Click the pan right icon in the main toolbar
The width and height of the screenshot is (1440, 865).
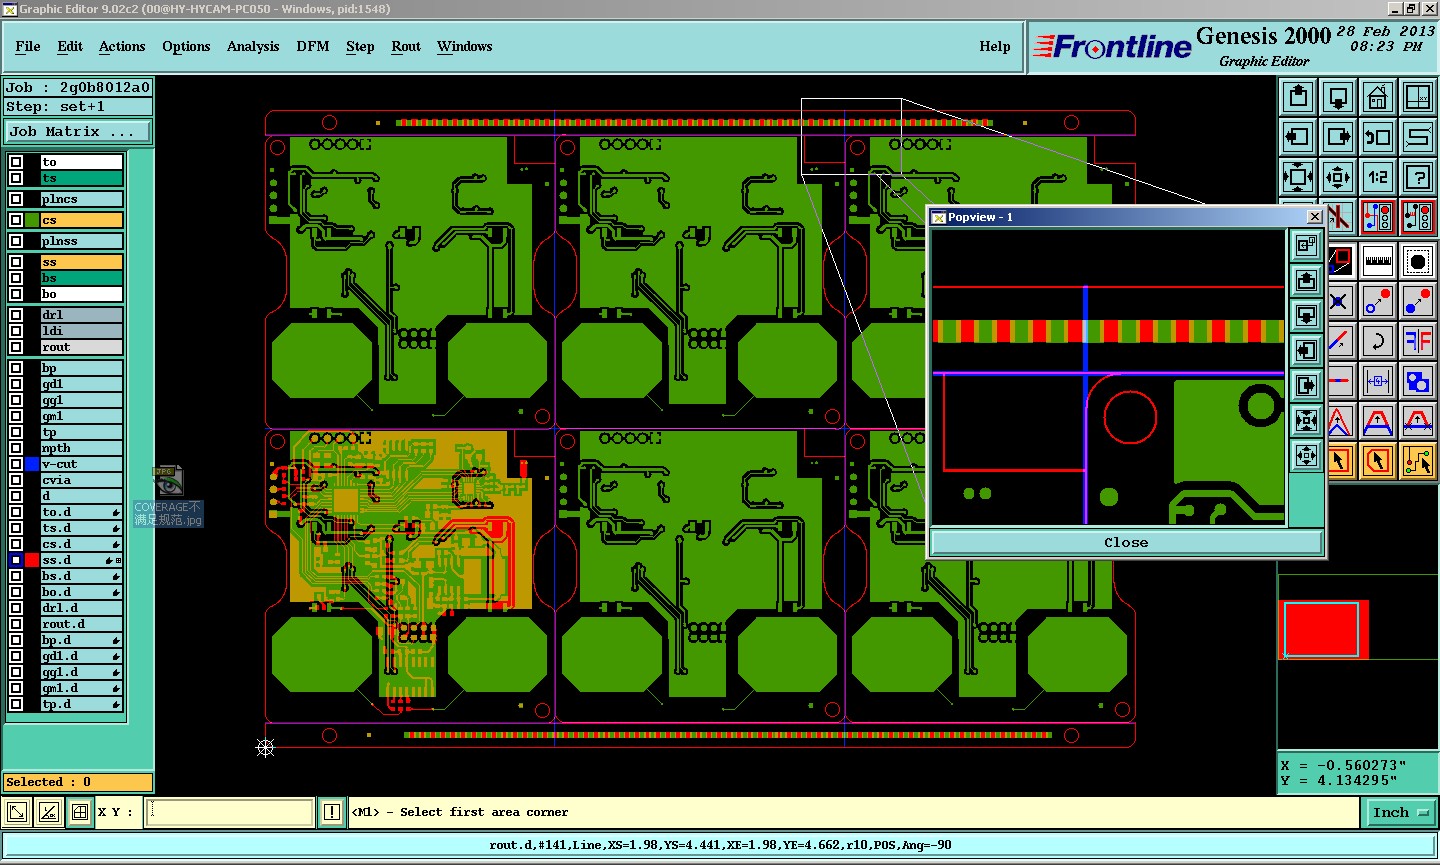1338,137
